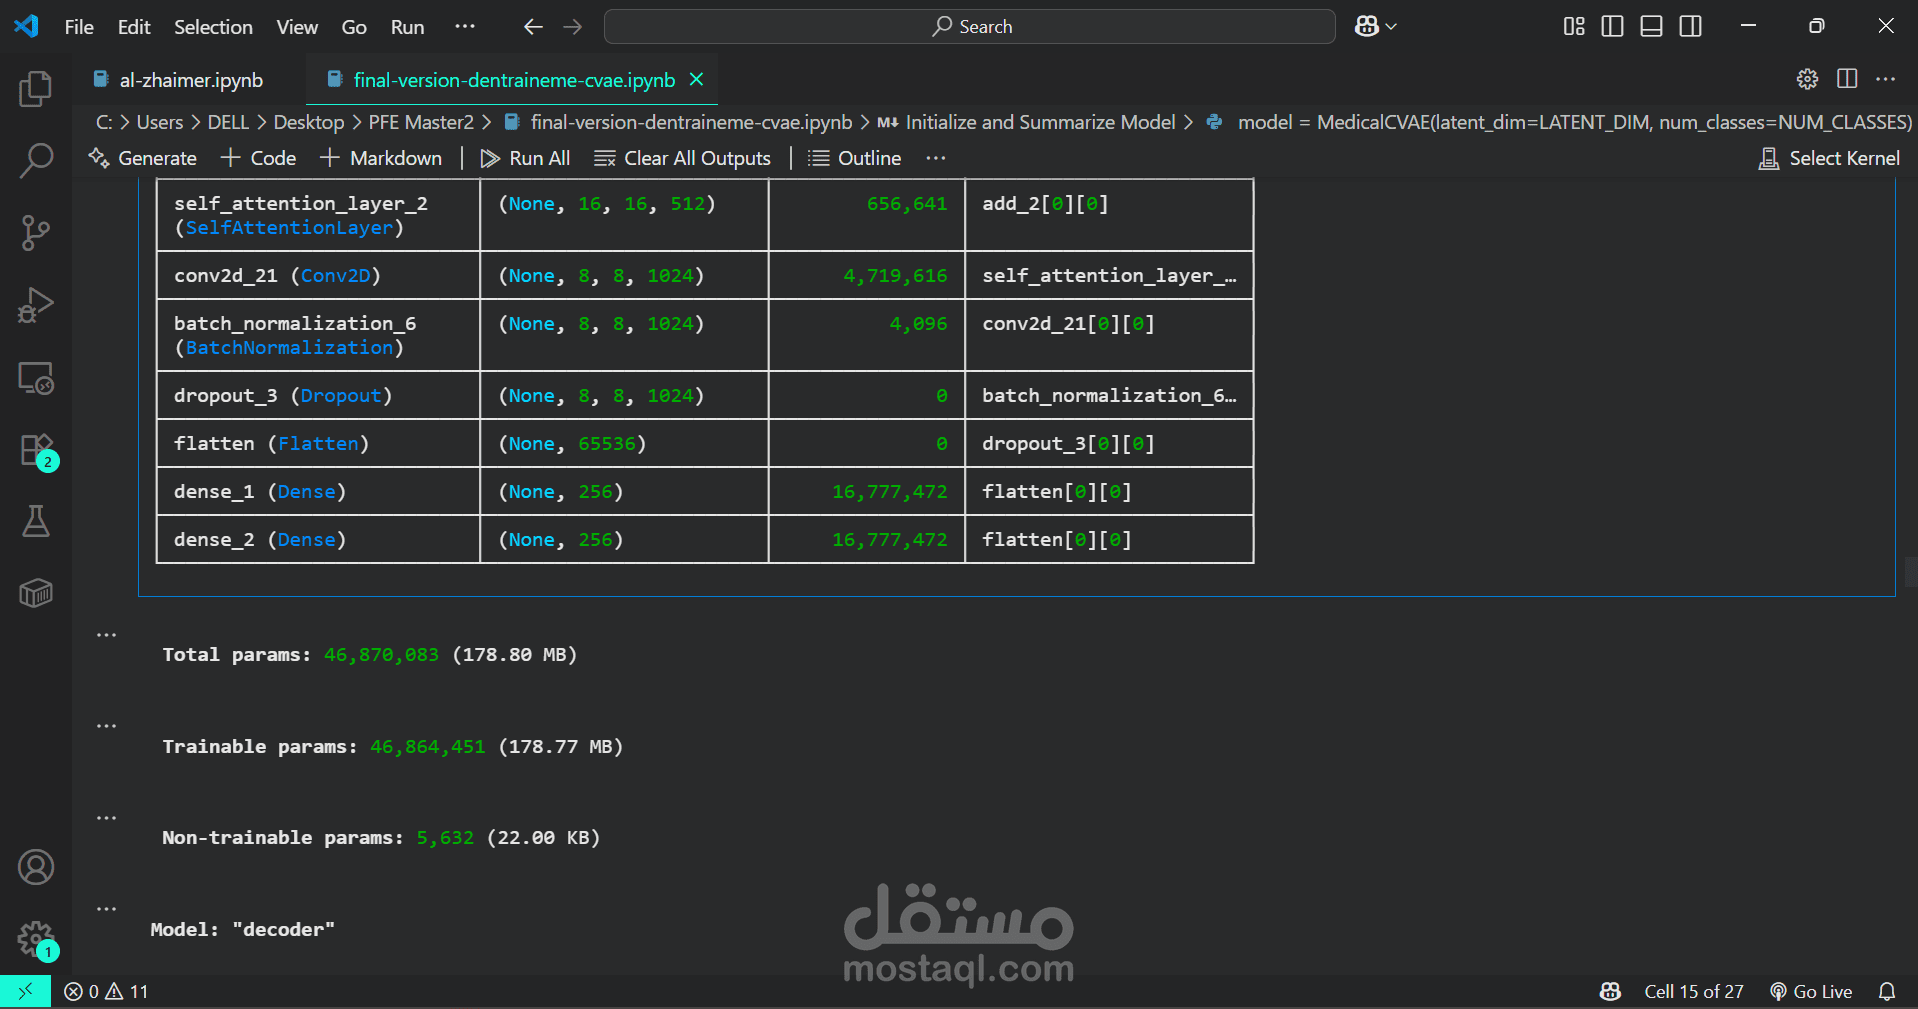Click the Users breadcrumb segment
The width and height of the screenshot is (1918, 1009).
pyautogui.click(x=160, y=122)
